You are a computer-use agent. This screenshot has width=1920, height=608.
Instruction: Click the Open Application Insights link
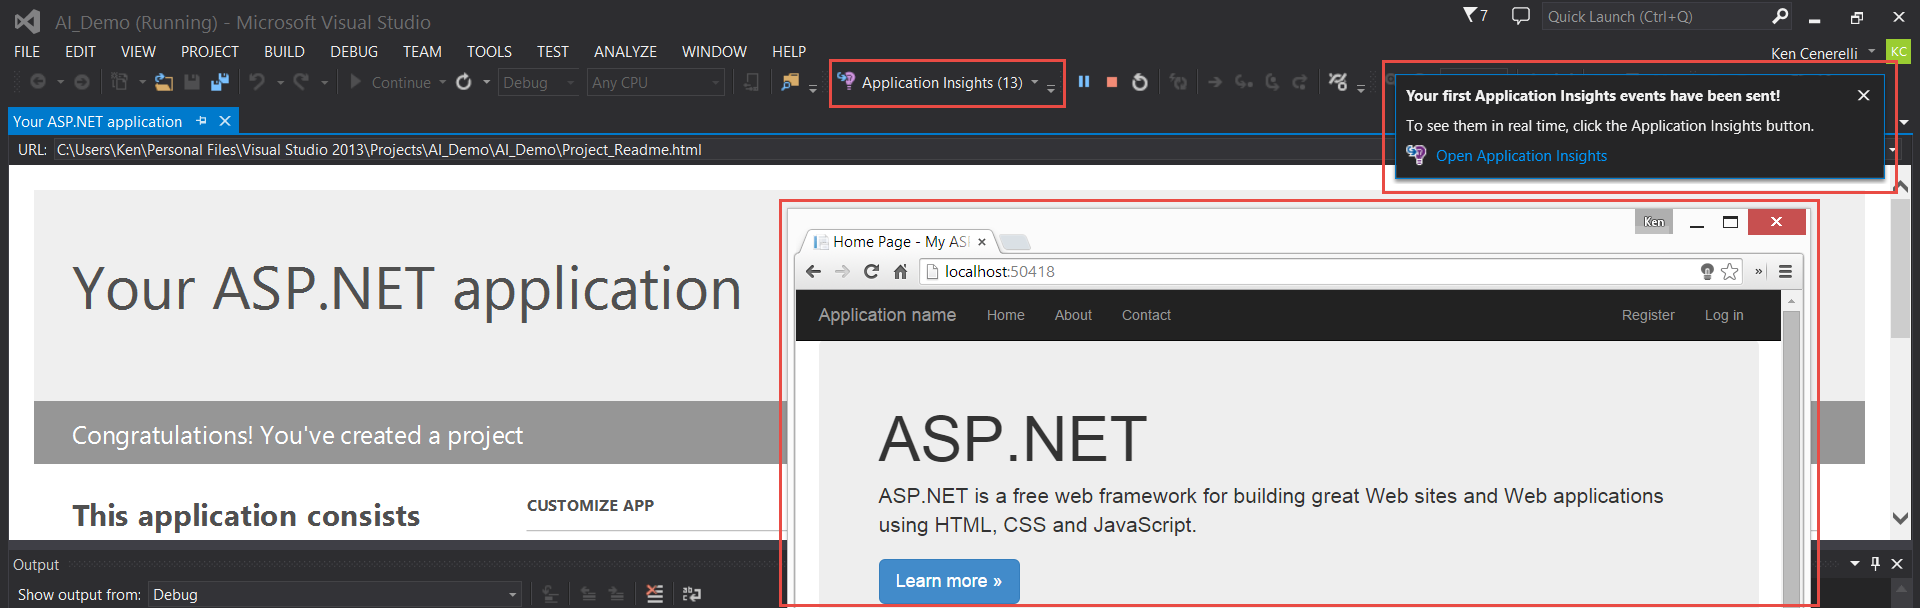[x=1521, y=156]
